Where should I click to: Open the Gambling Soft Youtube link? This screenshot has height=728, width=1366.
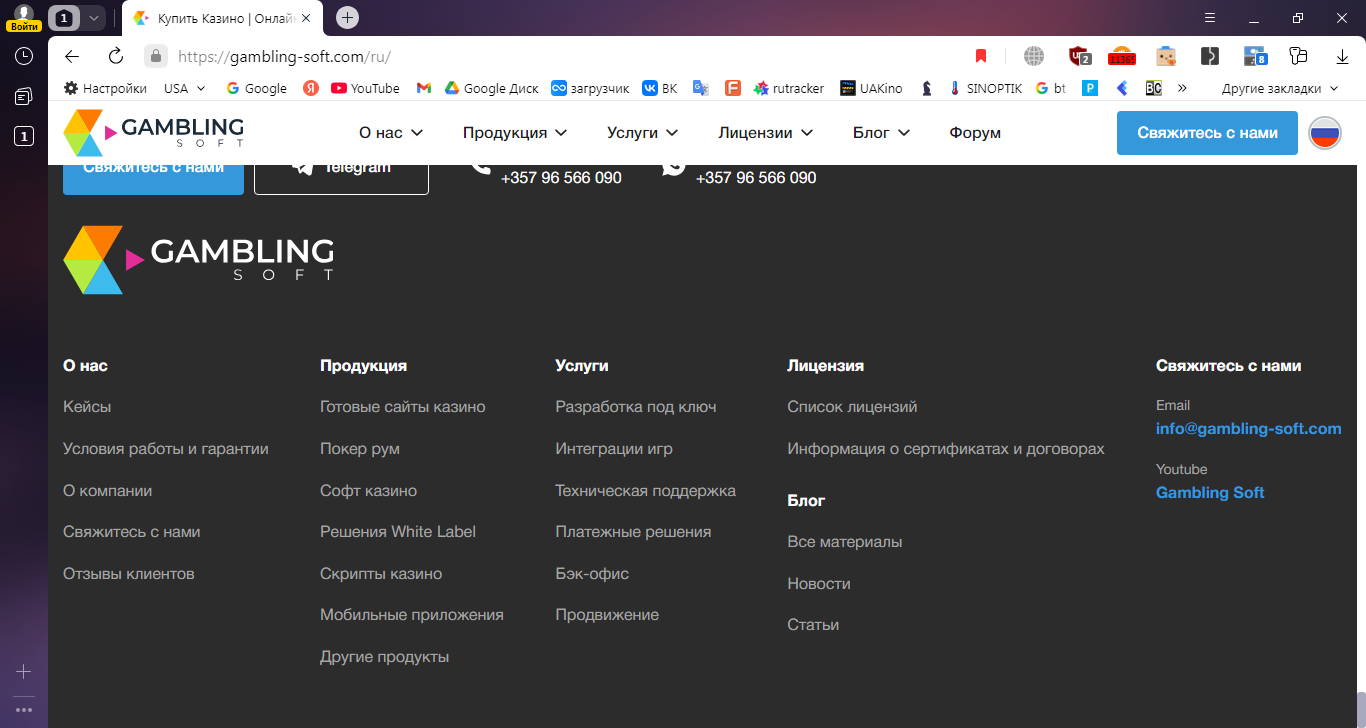[x=1210, y=493]
